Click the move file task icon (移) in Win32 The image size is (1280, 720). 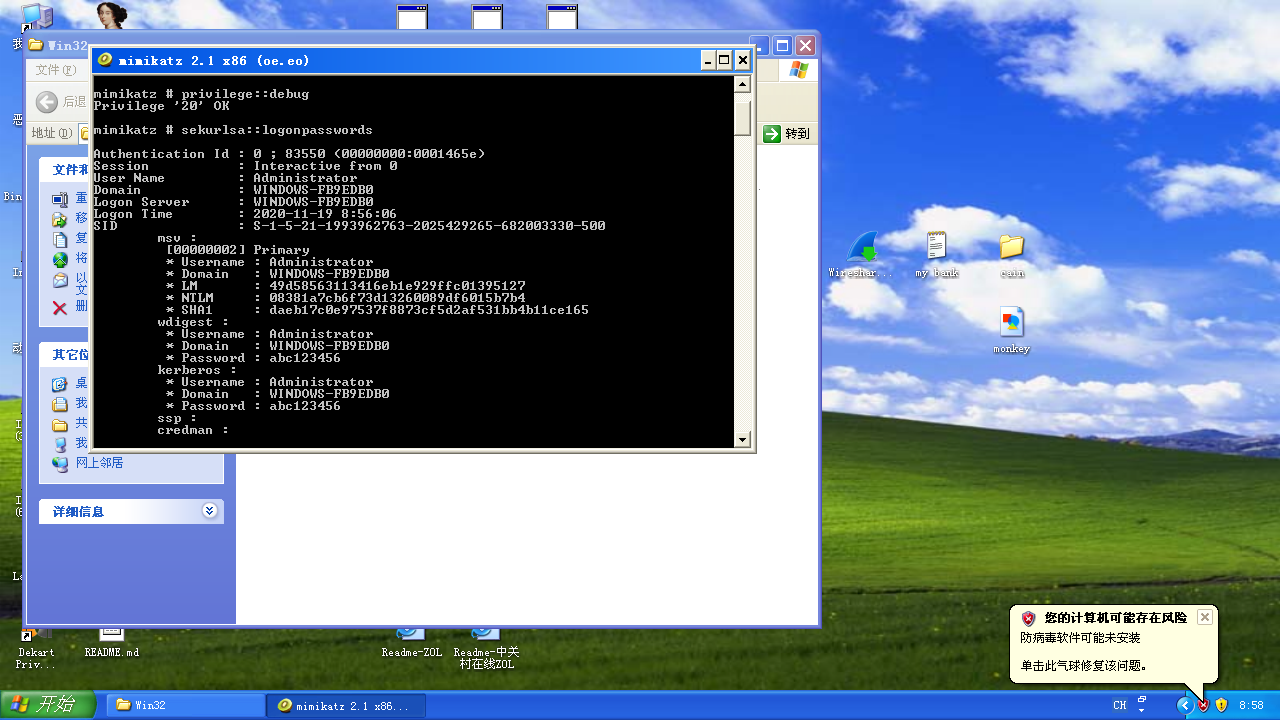(60, 219)
